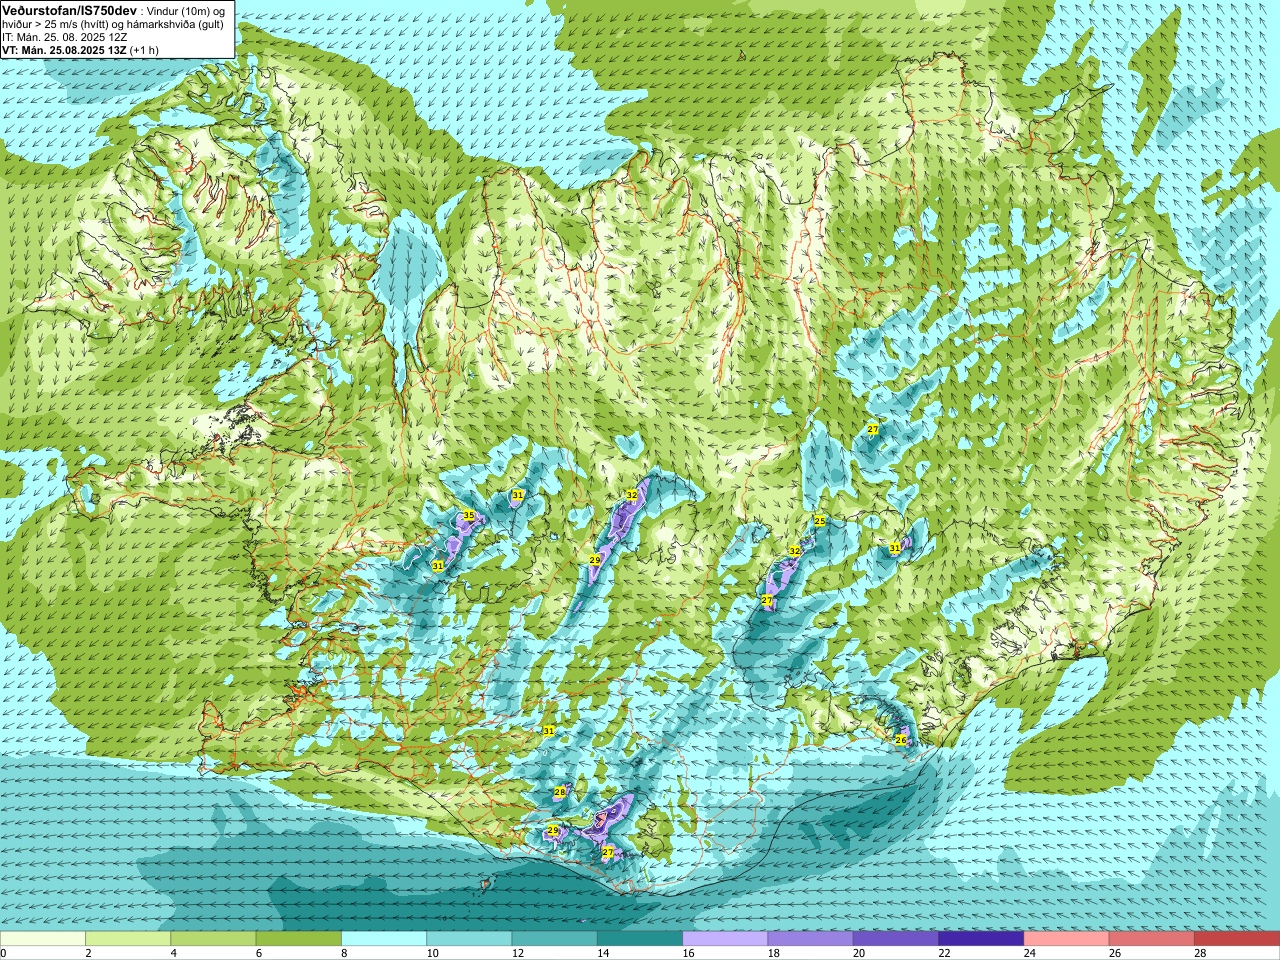Image resolution: width=1280 pixels, height=960 pixels.
Task: Pick the medium green 4–6 m/s legend swatch
Action: (213, 939)
